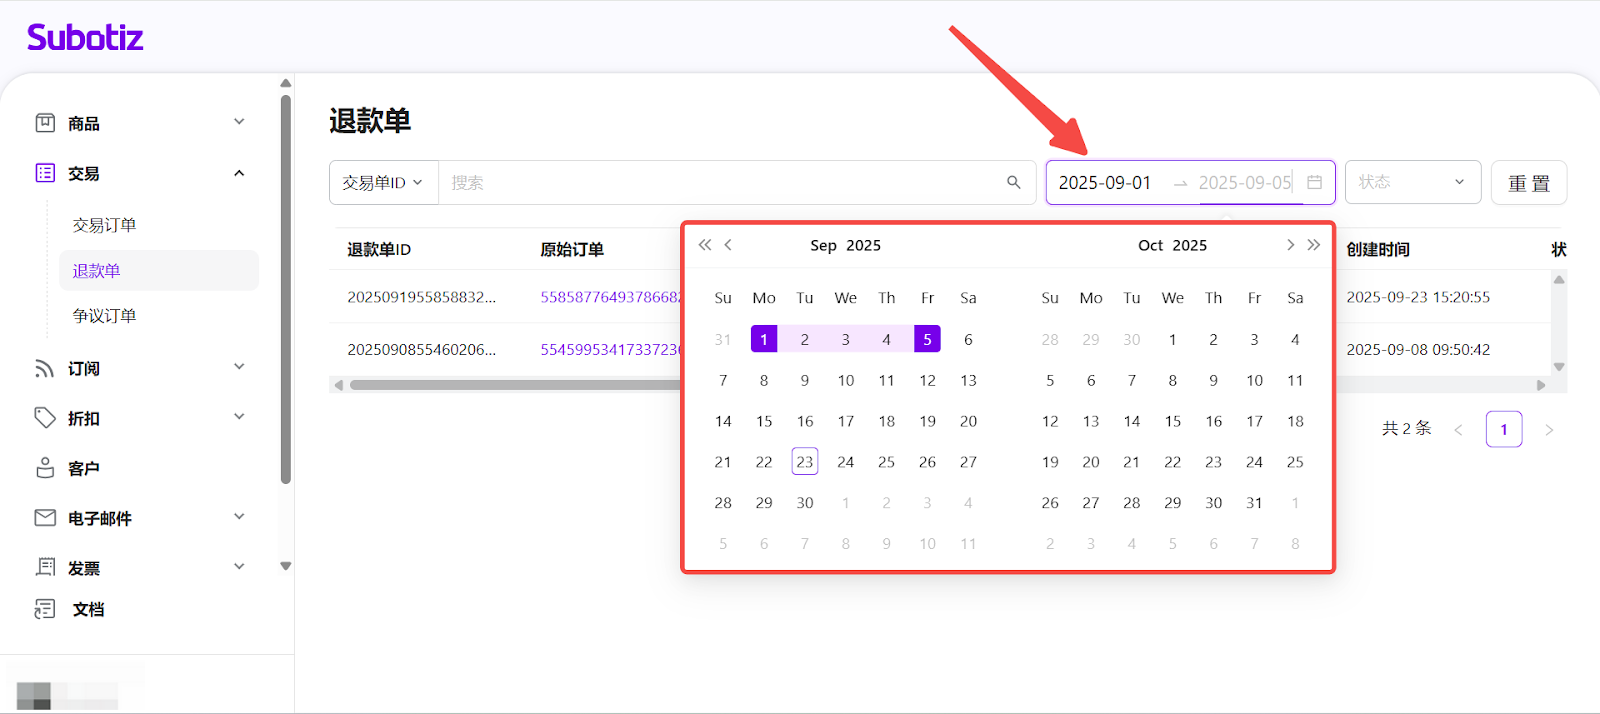Image resolution: width=1600 pixels, height=714 pixels.
Task: Go to previous month in date picker
Action: pyautogui.click(x=728, y=245)
